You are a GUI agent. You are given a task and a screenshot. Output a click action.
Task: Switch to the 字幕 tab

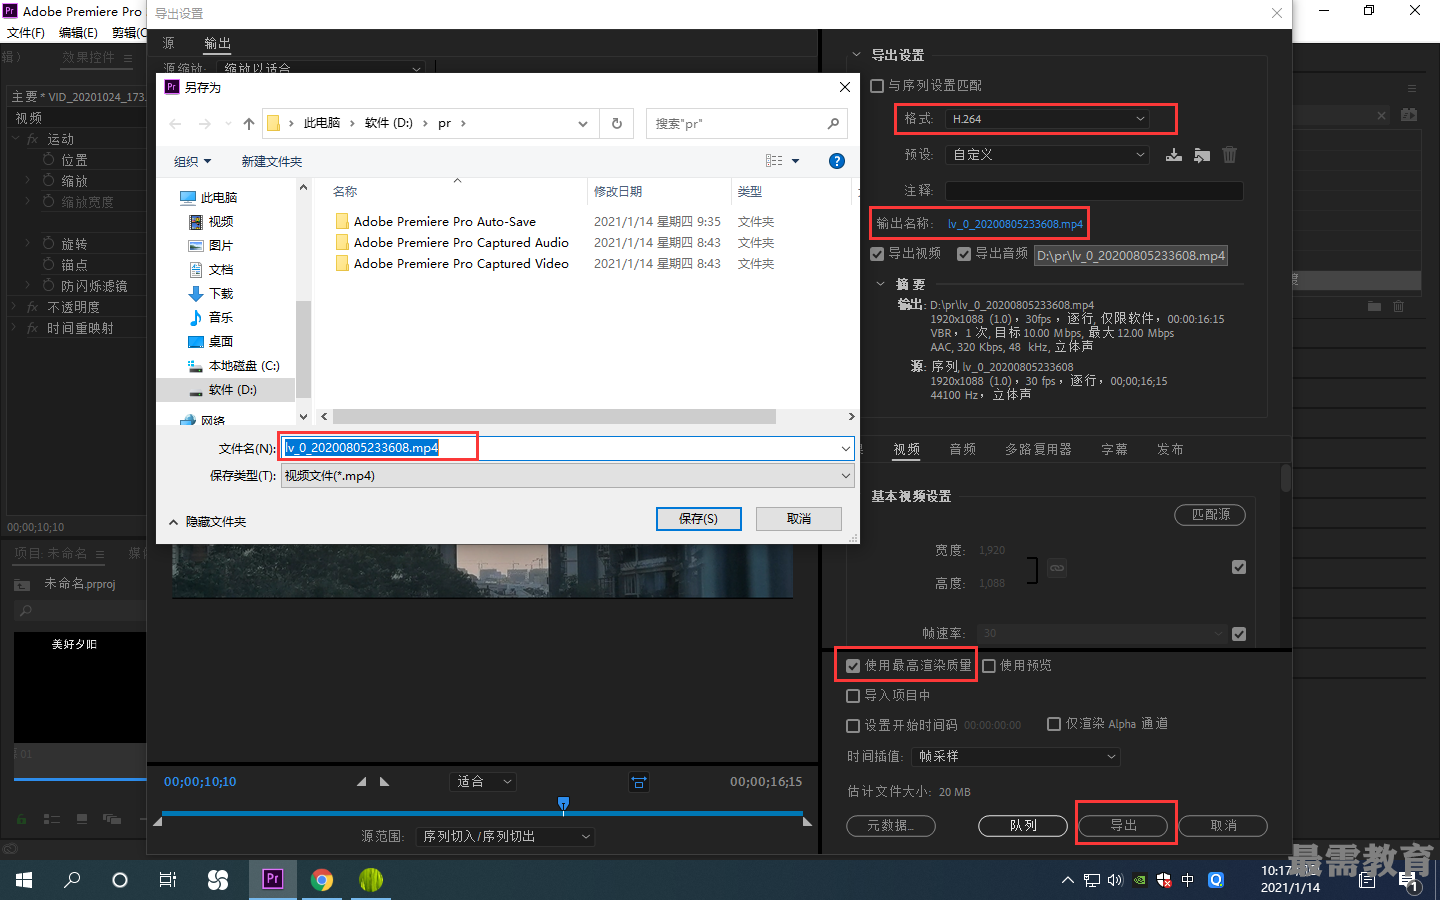coord(1114,450)
